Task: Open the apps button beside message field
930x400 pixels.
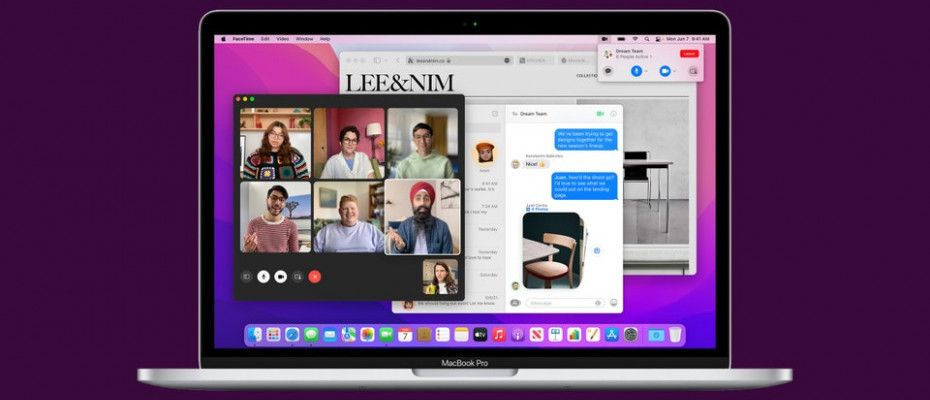Action: click(x=515, y=303)
